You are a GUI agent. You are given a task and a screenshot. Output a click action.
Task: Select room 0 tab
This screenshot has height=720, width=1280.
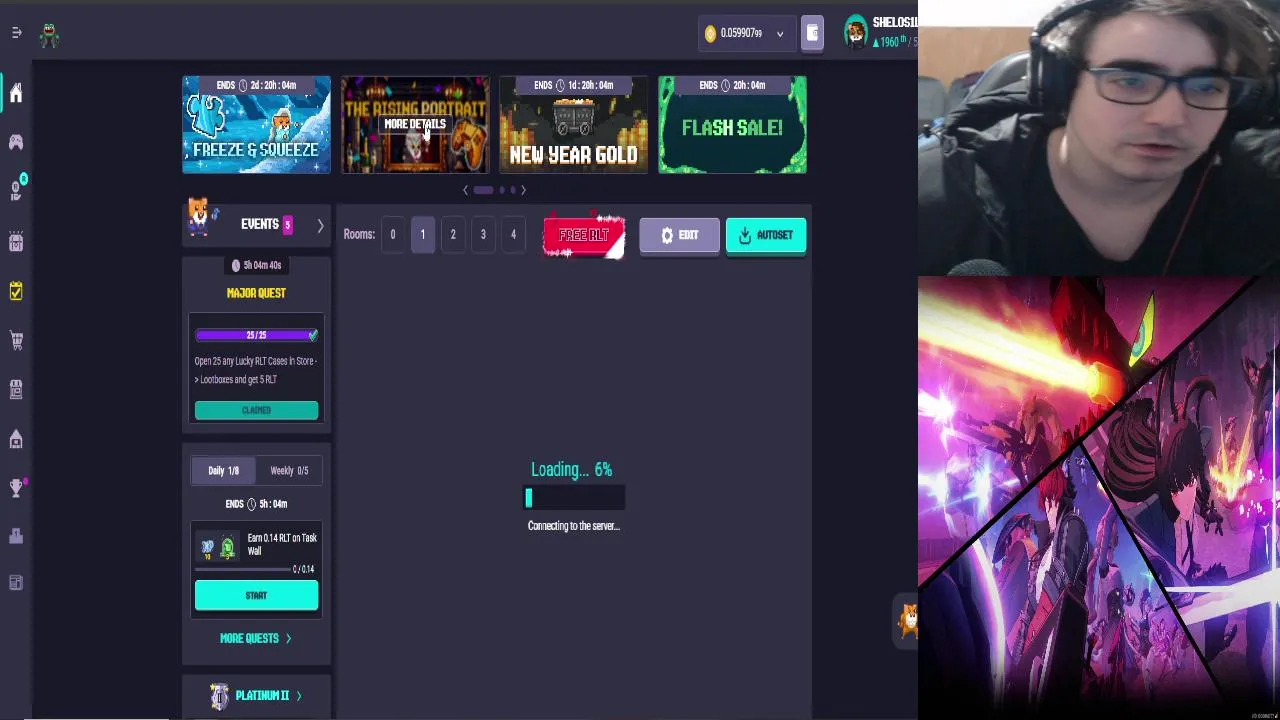[x=392, y=235]
